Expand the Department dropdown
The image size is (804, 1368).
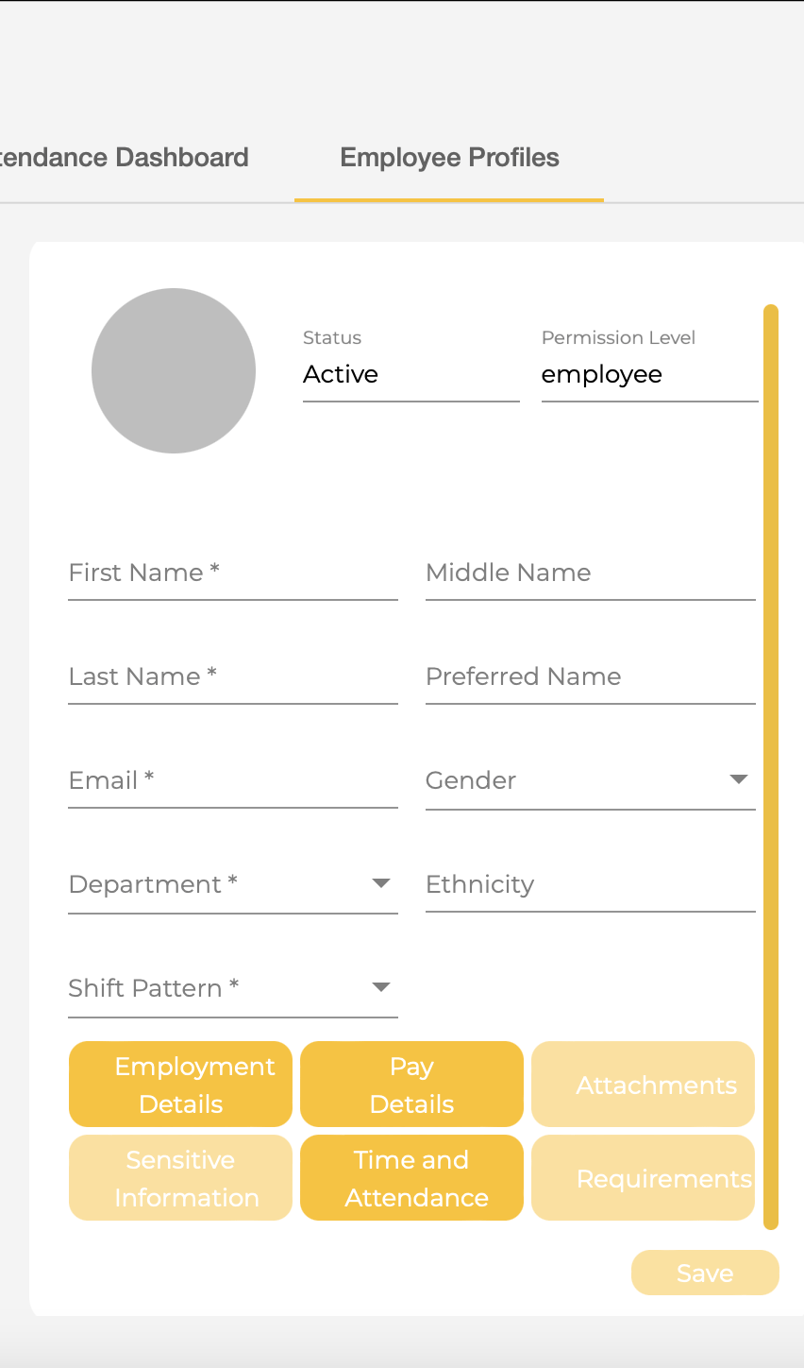pos(380,882)
